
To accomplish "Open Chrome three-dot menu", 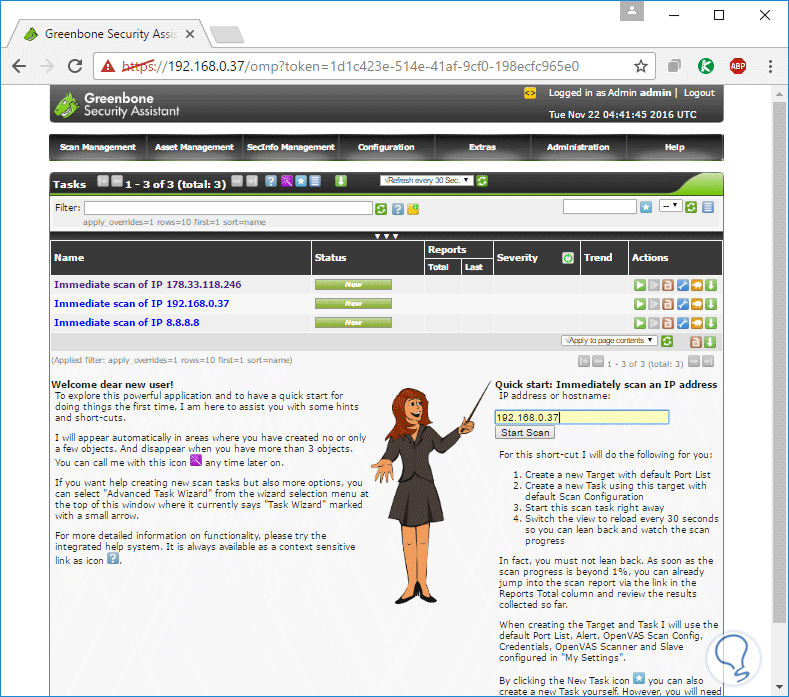I will 770,66.
